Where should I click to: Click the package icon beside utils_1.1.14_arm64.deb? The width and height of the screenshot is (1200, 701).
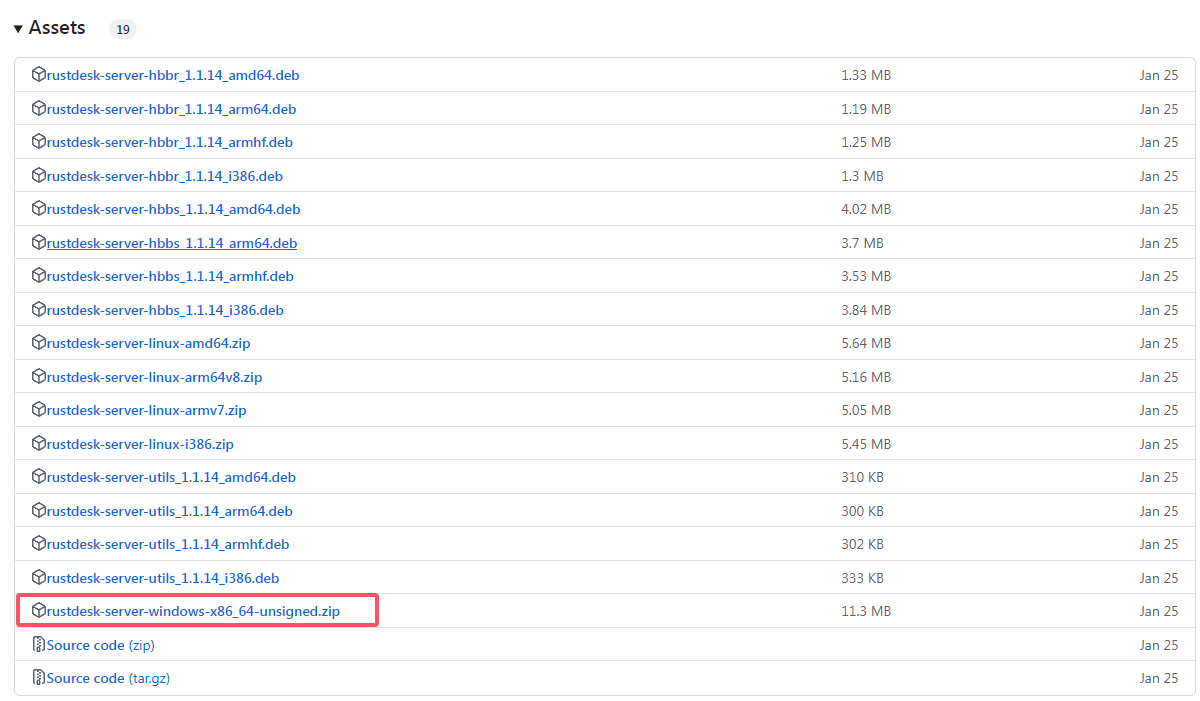[39, 510]
